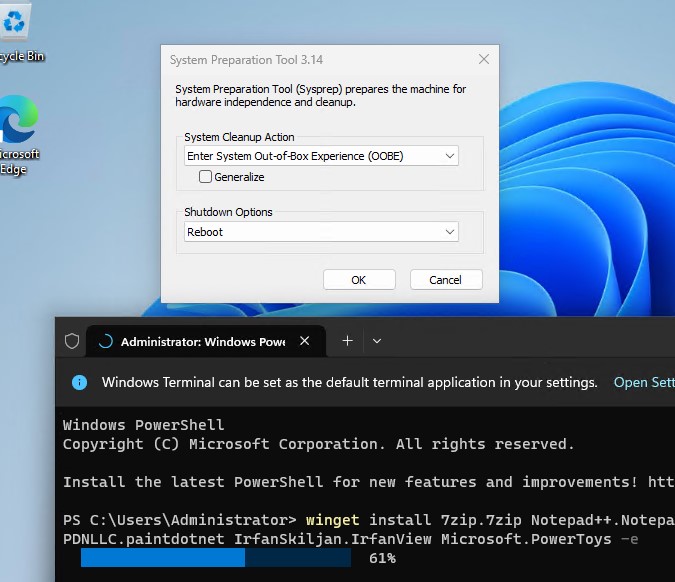Open the System Cleanup Action dropdown
Image resolution: width=675 pixels, height=582 pixels.
click(x=321, y=156)
